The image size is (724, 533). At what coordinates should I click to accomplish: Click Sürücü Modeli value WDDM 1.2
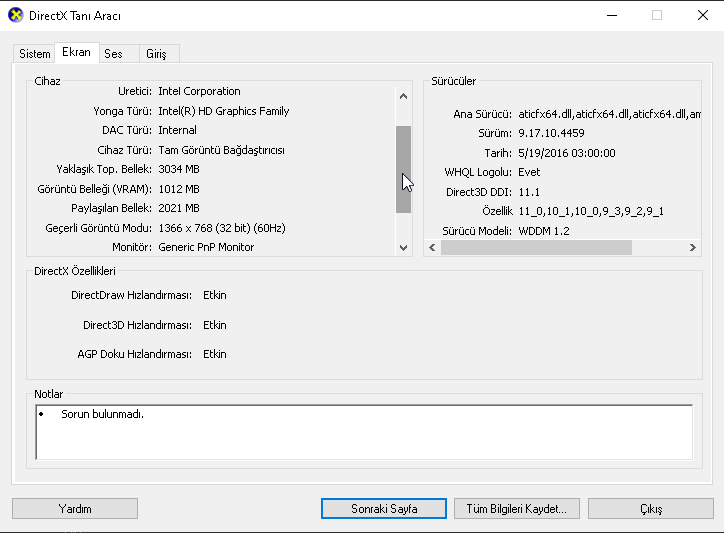pos(543,231)
